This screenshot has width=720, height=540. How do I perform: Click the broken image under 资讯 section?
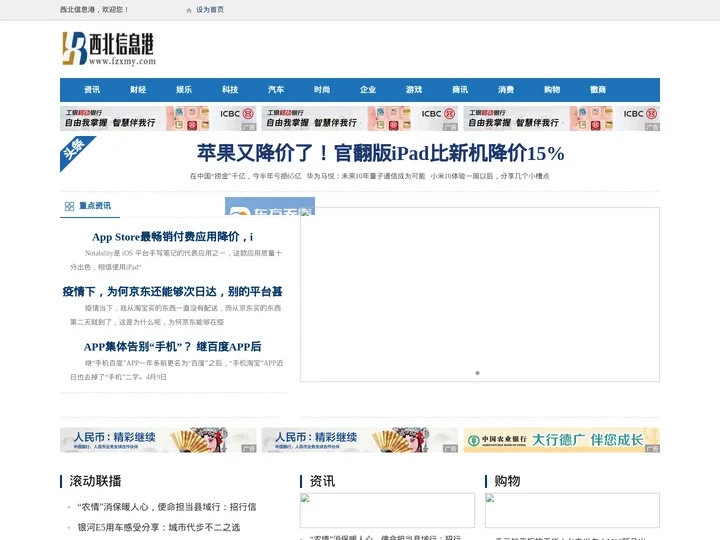(x=387, y=510)
